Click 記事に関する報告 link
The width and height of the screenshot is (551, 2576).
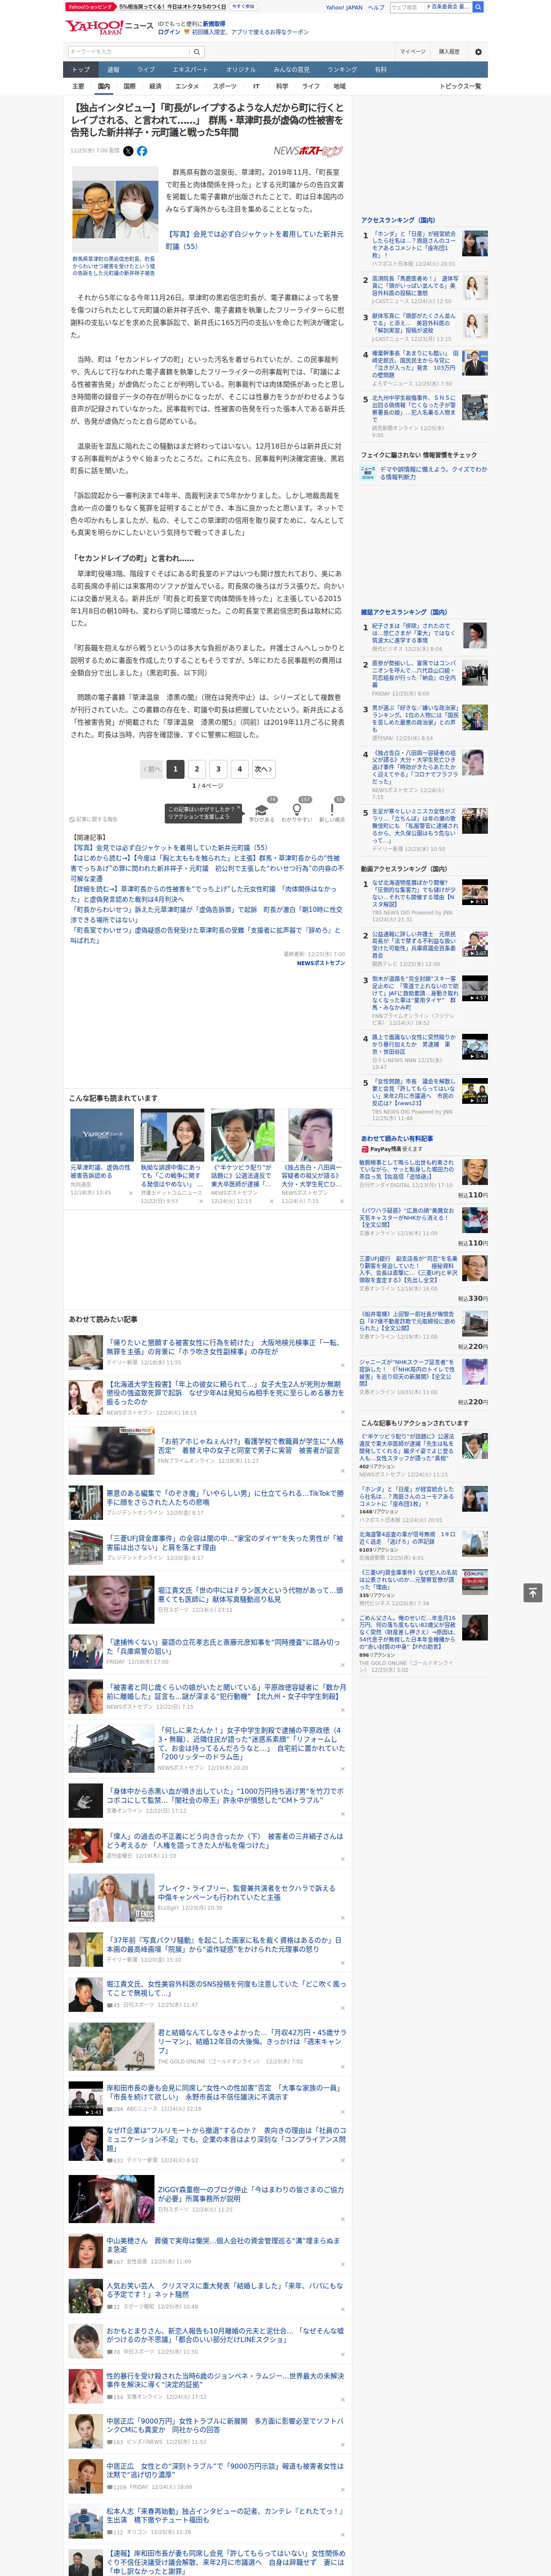click(94, 819)
